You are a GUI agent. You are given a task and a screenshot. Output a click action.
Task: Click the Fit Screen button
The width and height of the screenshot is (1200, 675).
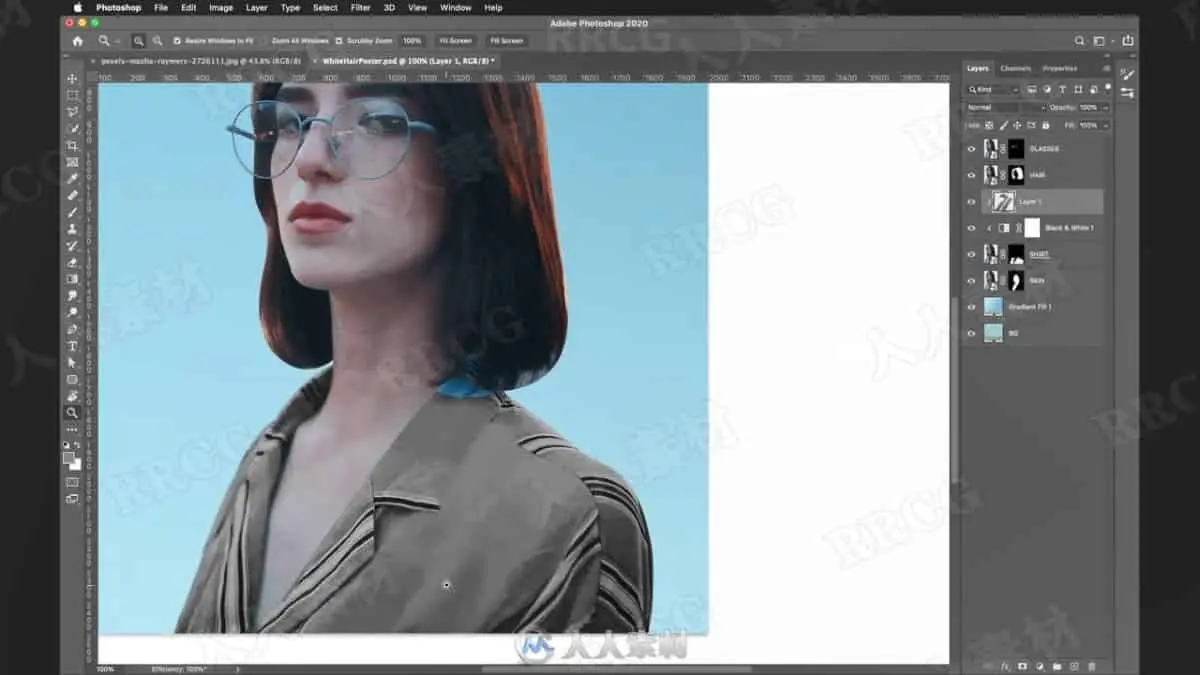tap(455, 41)
